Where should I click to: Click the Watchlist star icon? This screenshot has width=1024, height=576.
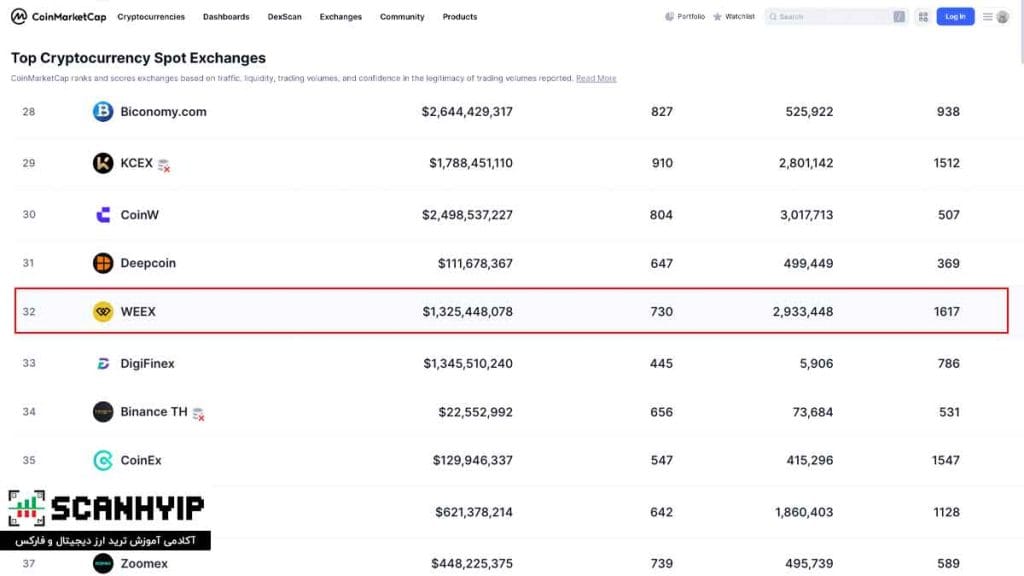[717, 16]
